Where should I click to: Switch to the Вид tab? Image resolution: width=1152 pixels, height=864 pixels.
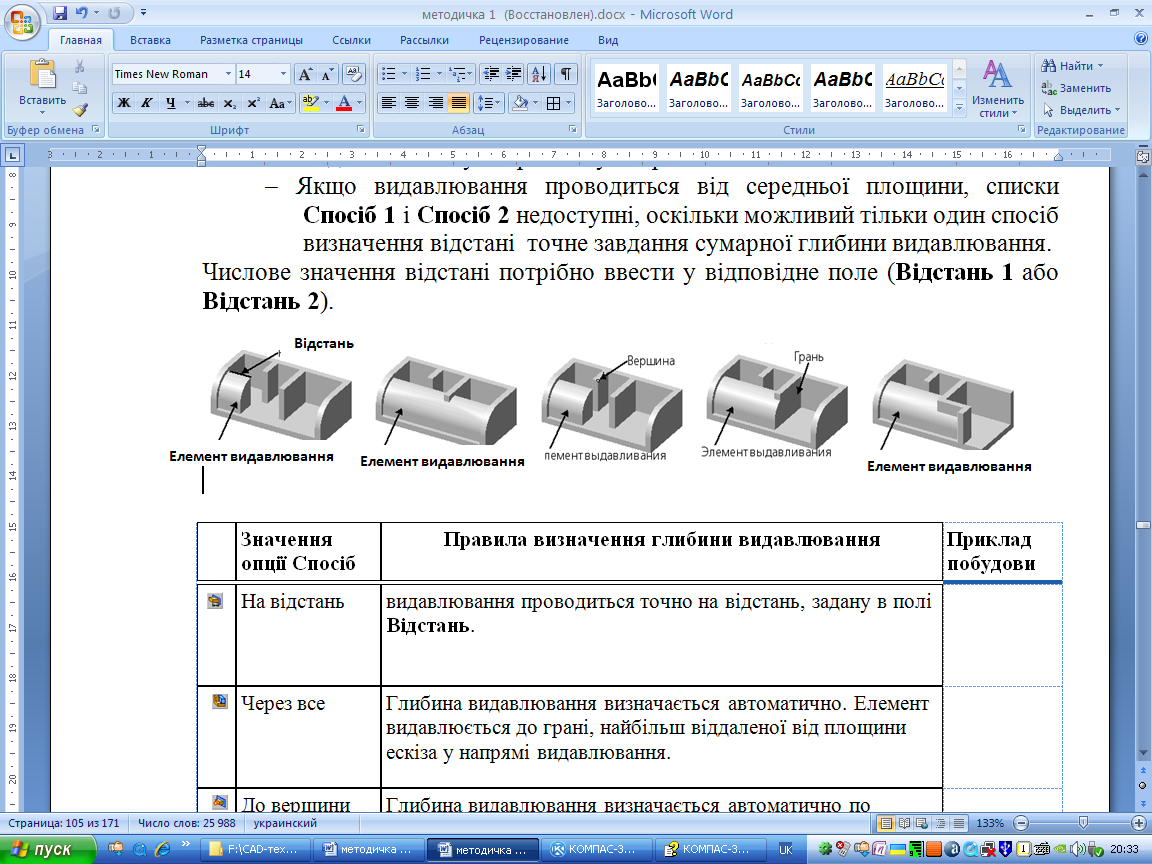(x=608, y=40)
